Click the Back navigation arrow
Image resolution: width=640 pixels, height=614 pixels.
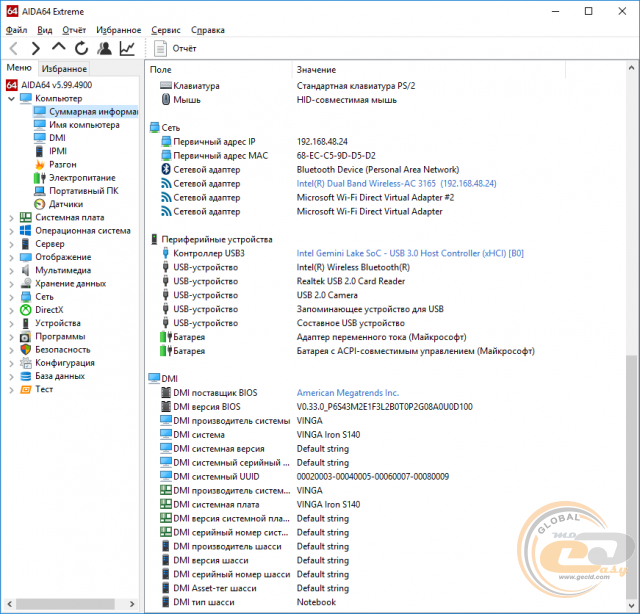click(14, 48)
